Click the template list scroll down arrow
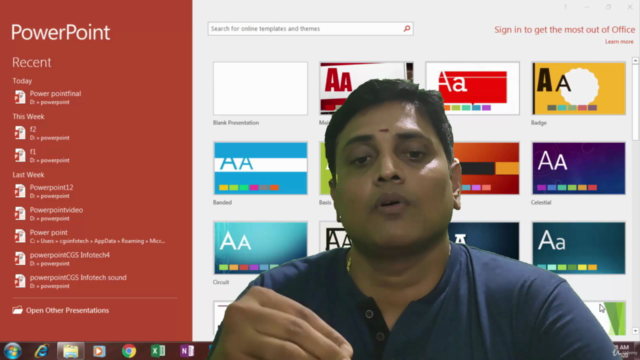The width and height of the screenshot is (640, 360). pyautogui.click(x=635, y=331)
